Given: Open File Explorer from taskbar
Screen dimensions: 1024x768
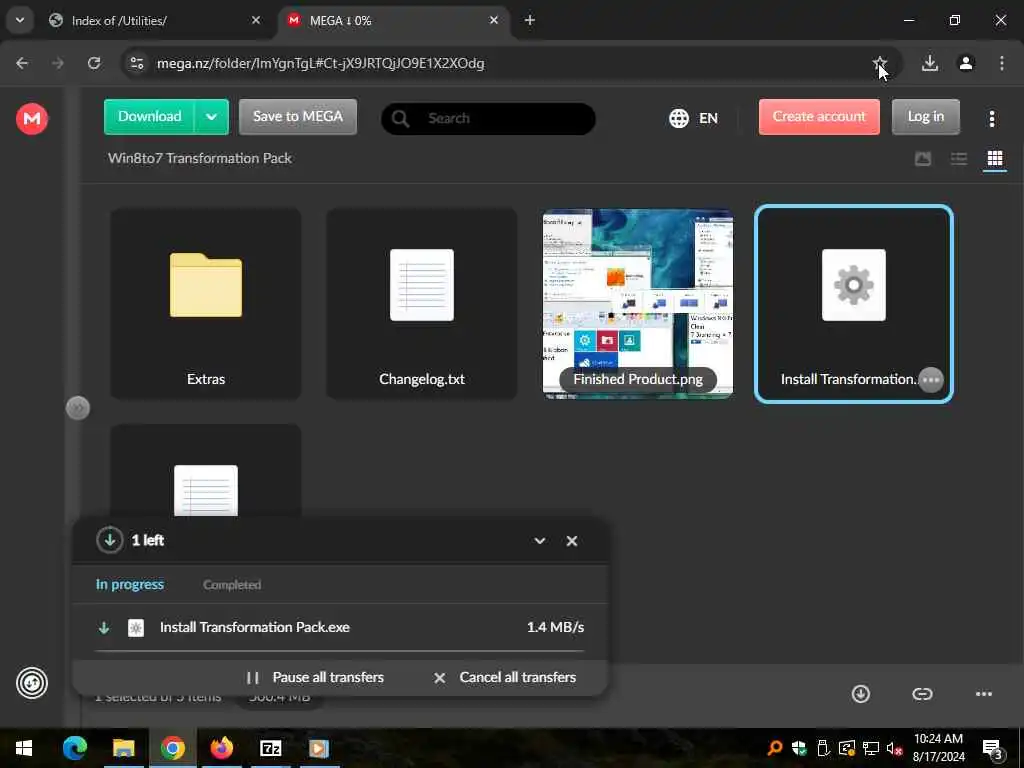Looking at the screenshot, I should pyautogui.click(x=123, y=748).
